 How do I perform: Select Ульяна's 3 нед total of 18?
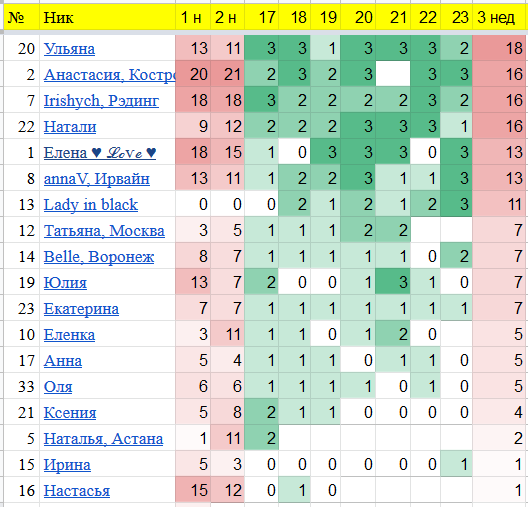point(500,48)
